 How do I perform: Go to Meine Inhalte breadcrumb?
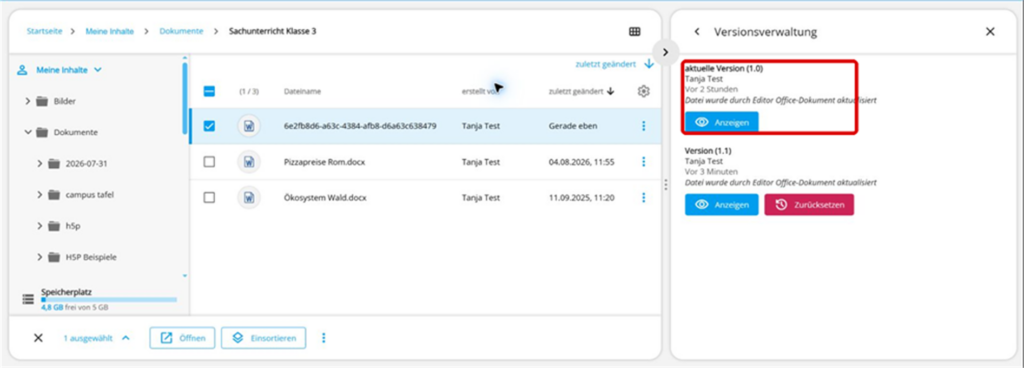tap(110, 31)
